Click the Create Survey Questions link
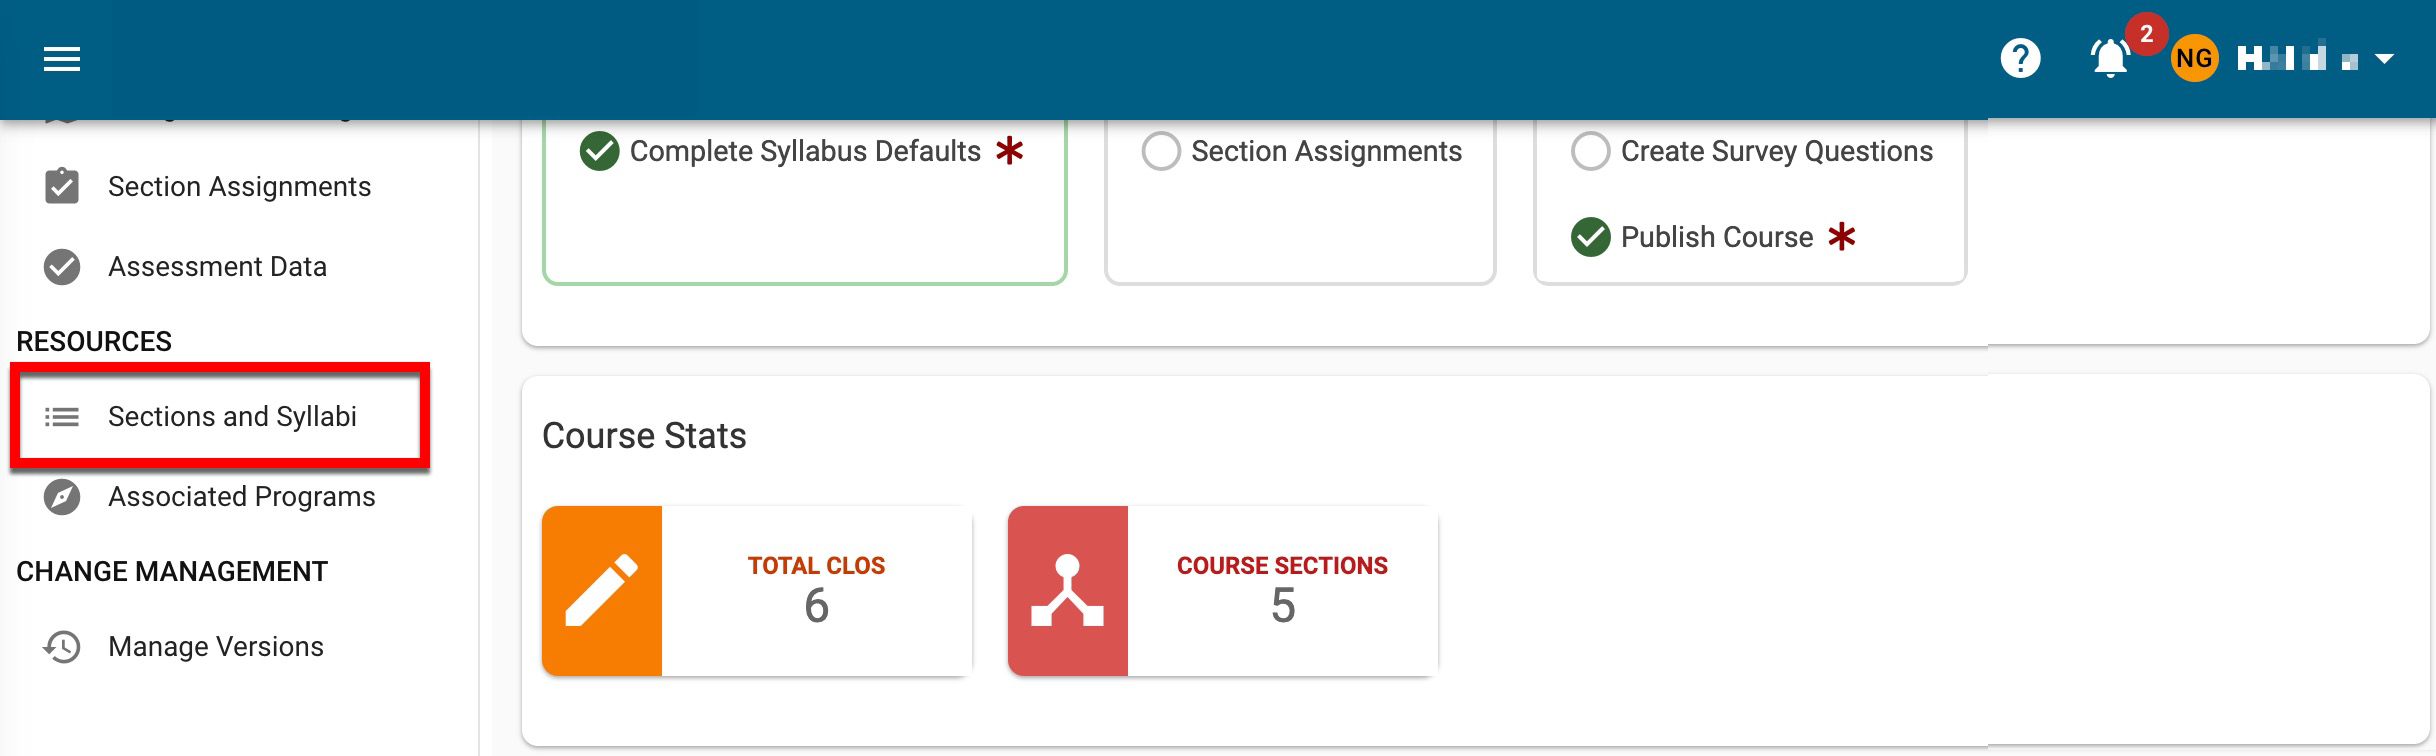 point(1776,152)
